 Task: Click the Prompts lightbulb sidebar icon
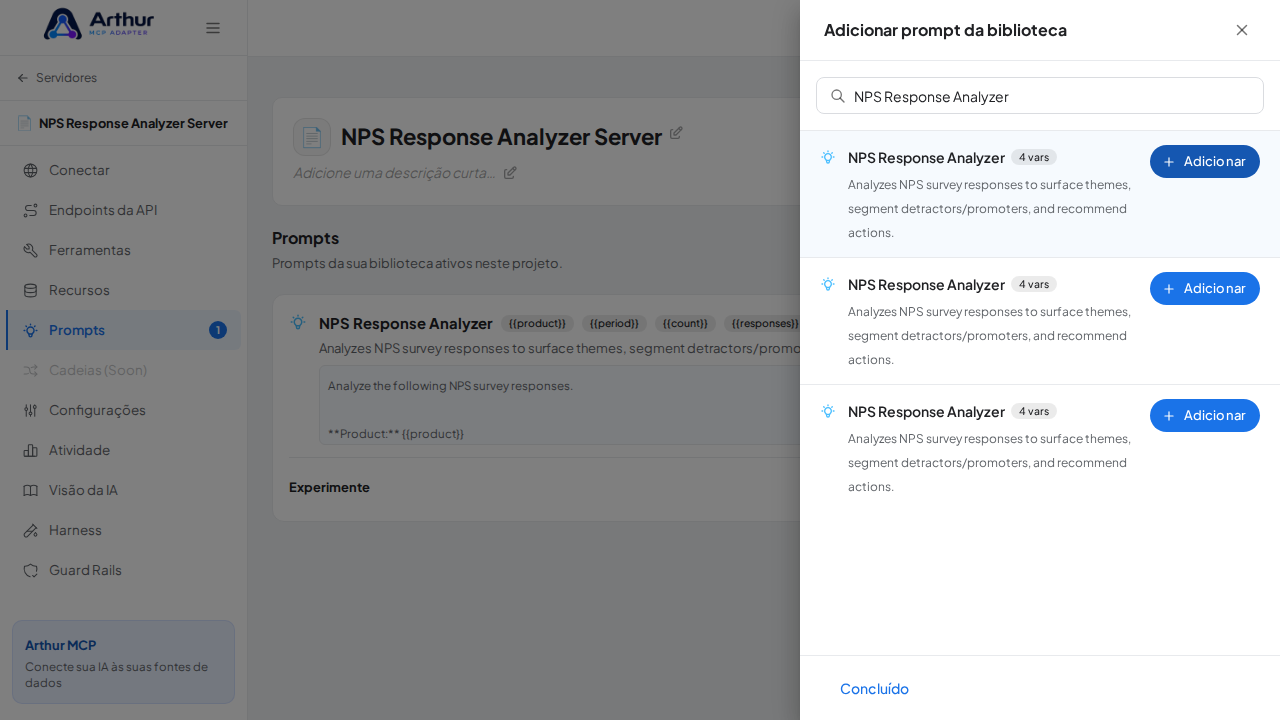pyautogui.click(x=30, y=330)
